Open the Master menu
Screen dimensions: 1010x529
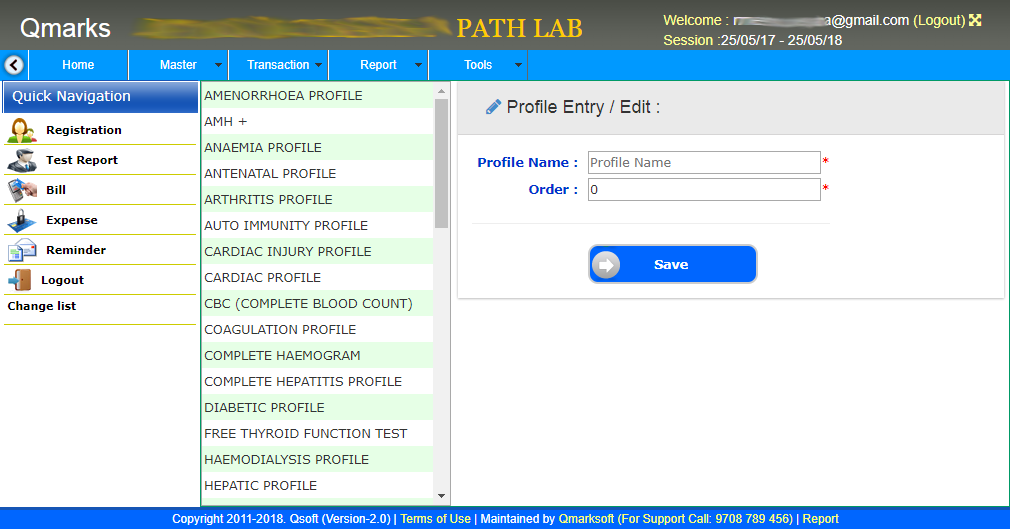178,65
